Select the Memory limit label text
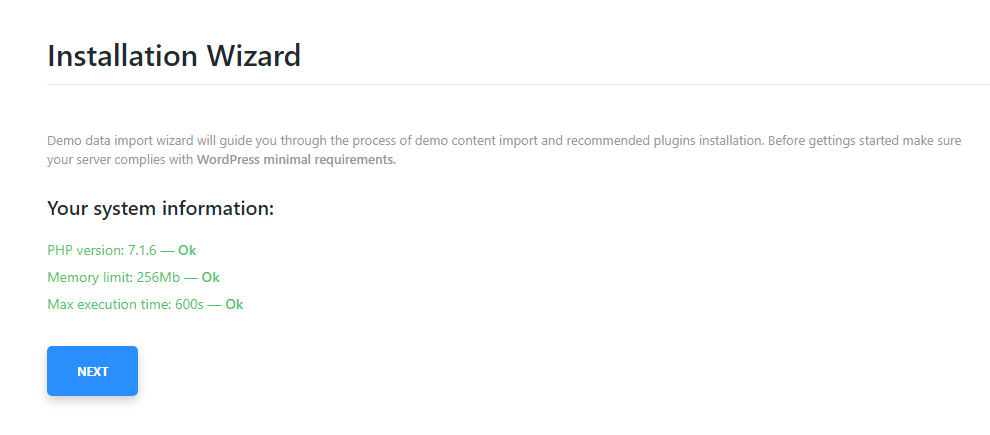The width and height of the screenshot is (990, 435). click(89, 277)
